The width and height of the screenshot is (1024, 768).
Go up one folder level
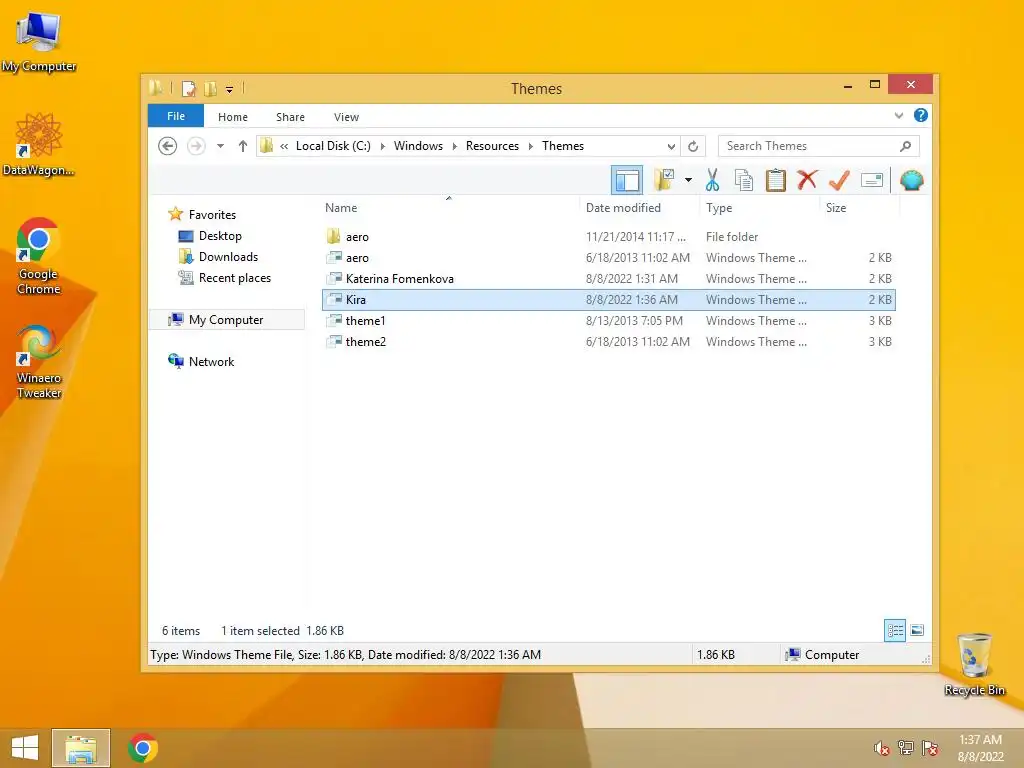tap(242, 146)
